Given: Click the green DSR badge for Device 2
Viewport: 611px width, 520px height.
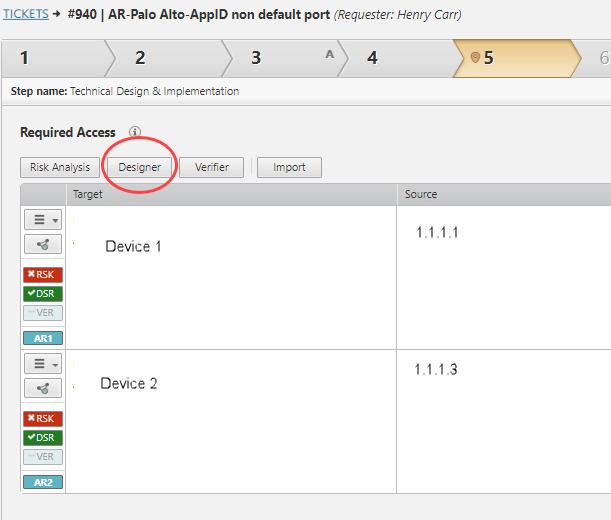Looking at the screenshot, I should [42, 438].
